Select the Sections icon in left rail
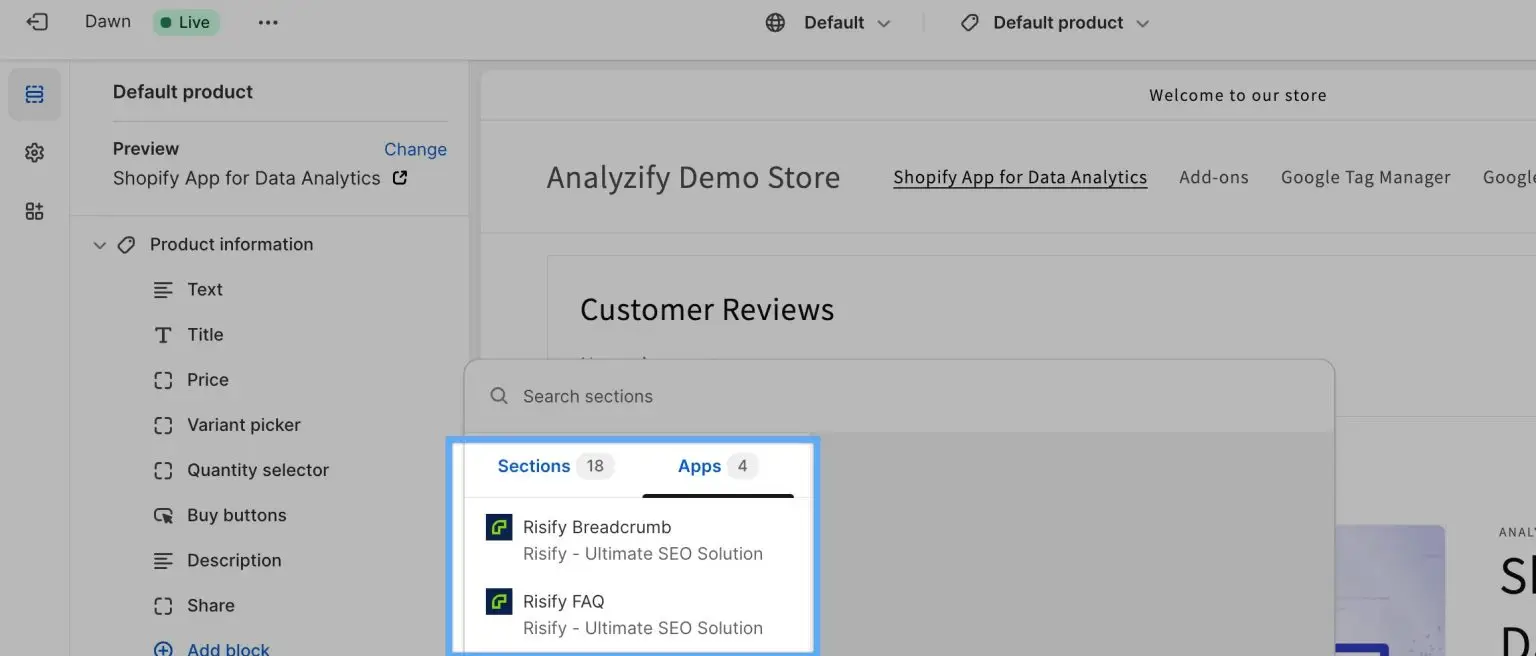 (x=35, y=94)
